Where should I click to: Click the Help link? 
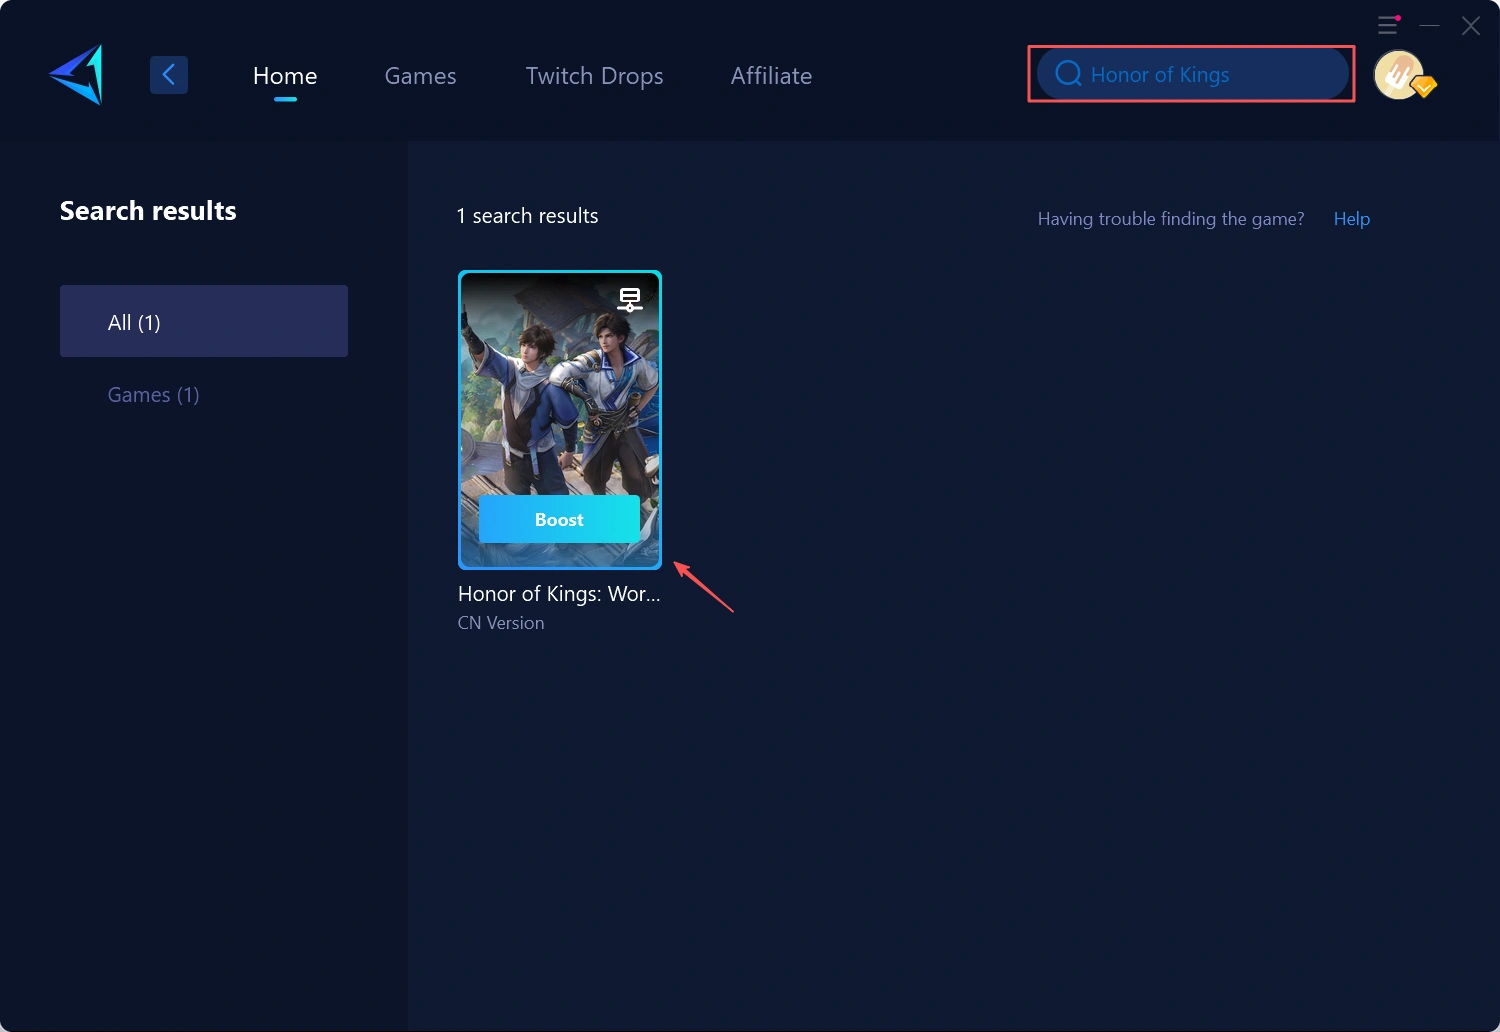click(x=1351, y=219)
